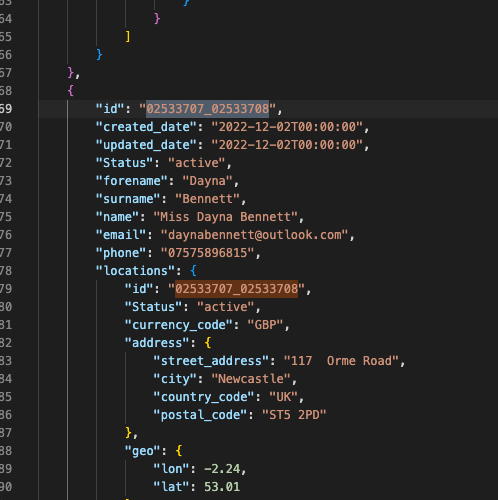
Task: Click the created_date value 2022-12-02T00:00:00
Action: (x=287, y=127)
